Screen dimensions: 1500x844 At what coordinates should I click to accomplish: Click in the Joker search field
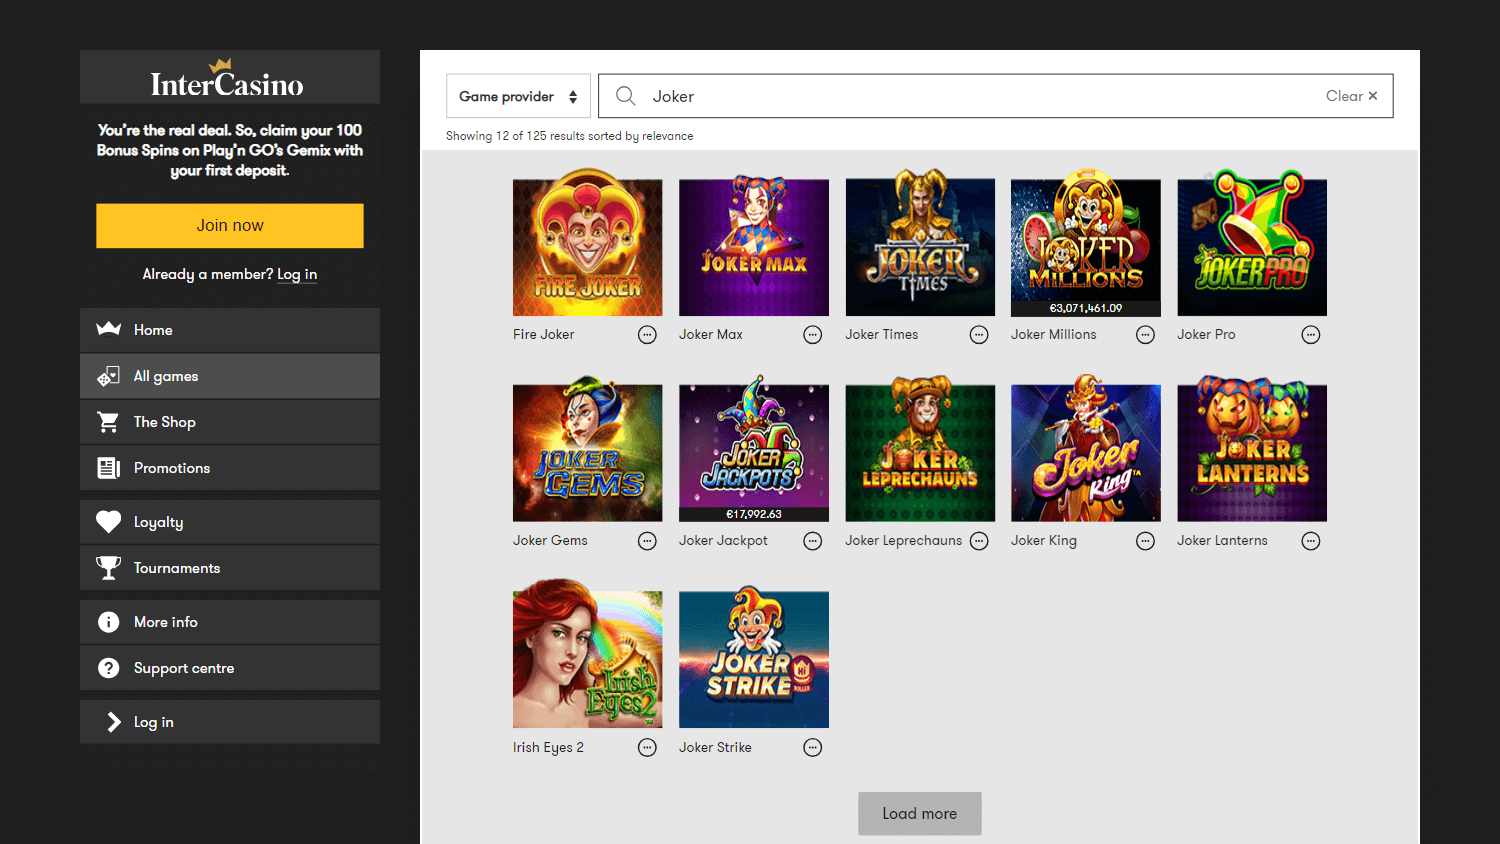pos(980,96)
